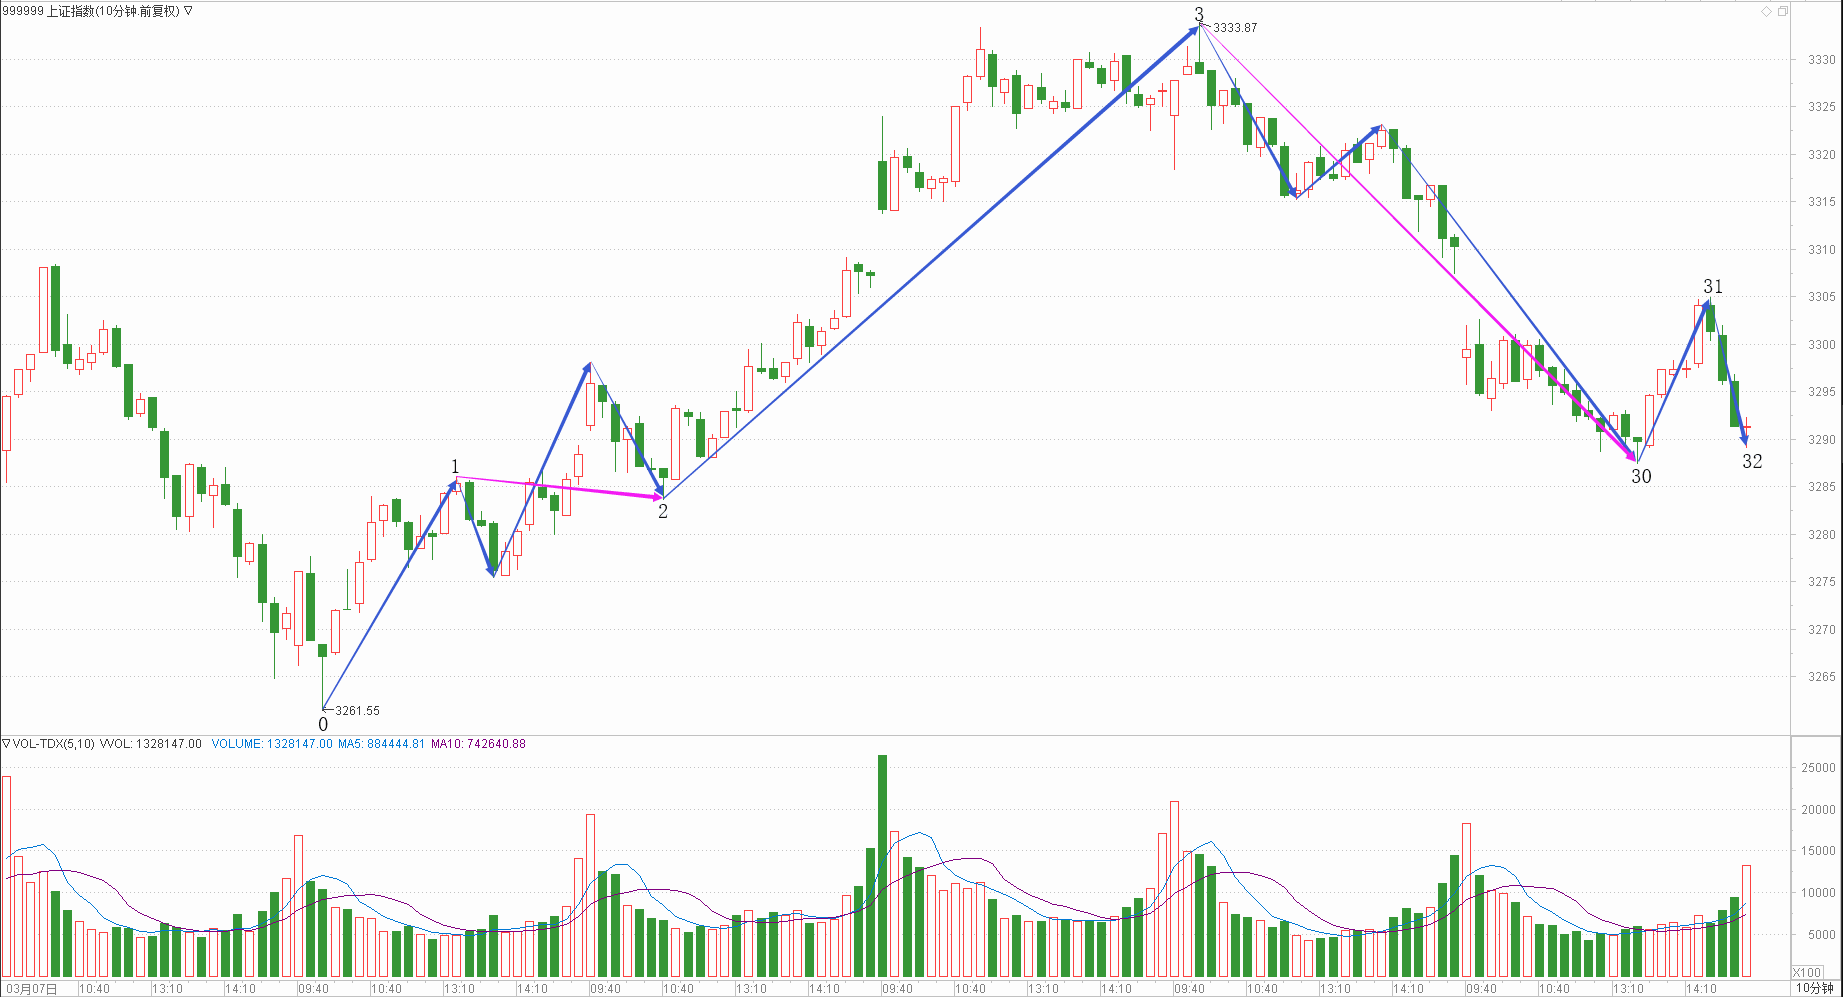Click wave label 30 near the trough
The image size is (1843, 997).
point(1641,477)
